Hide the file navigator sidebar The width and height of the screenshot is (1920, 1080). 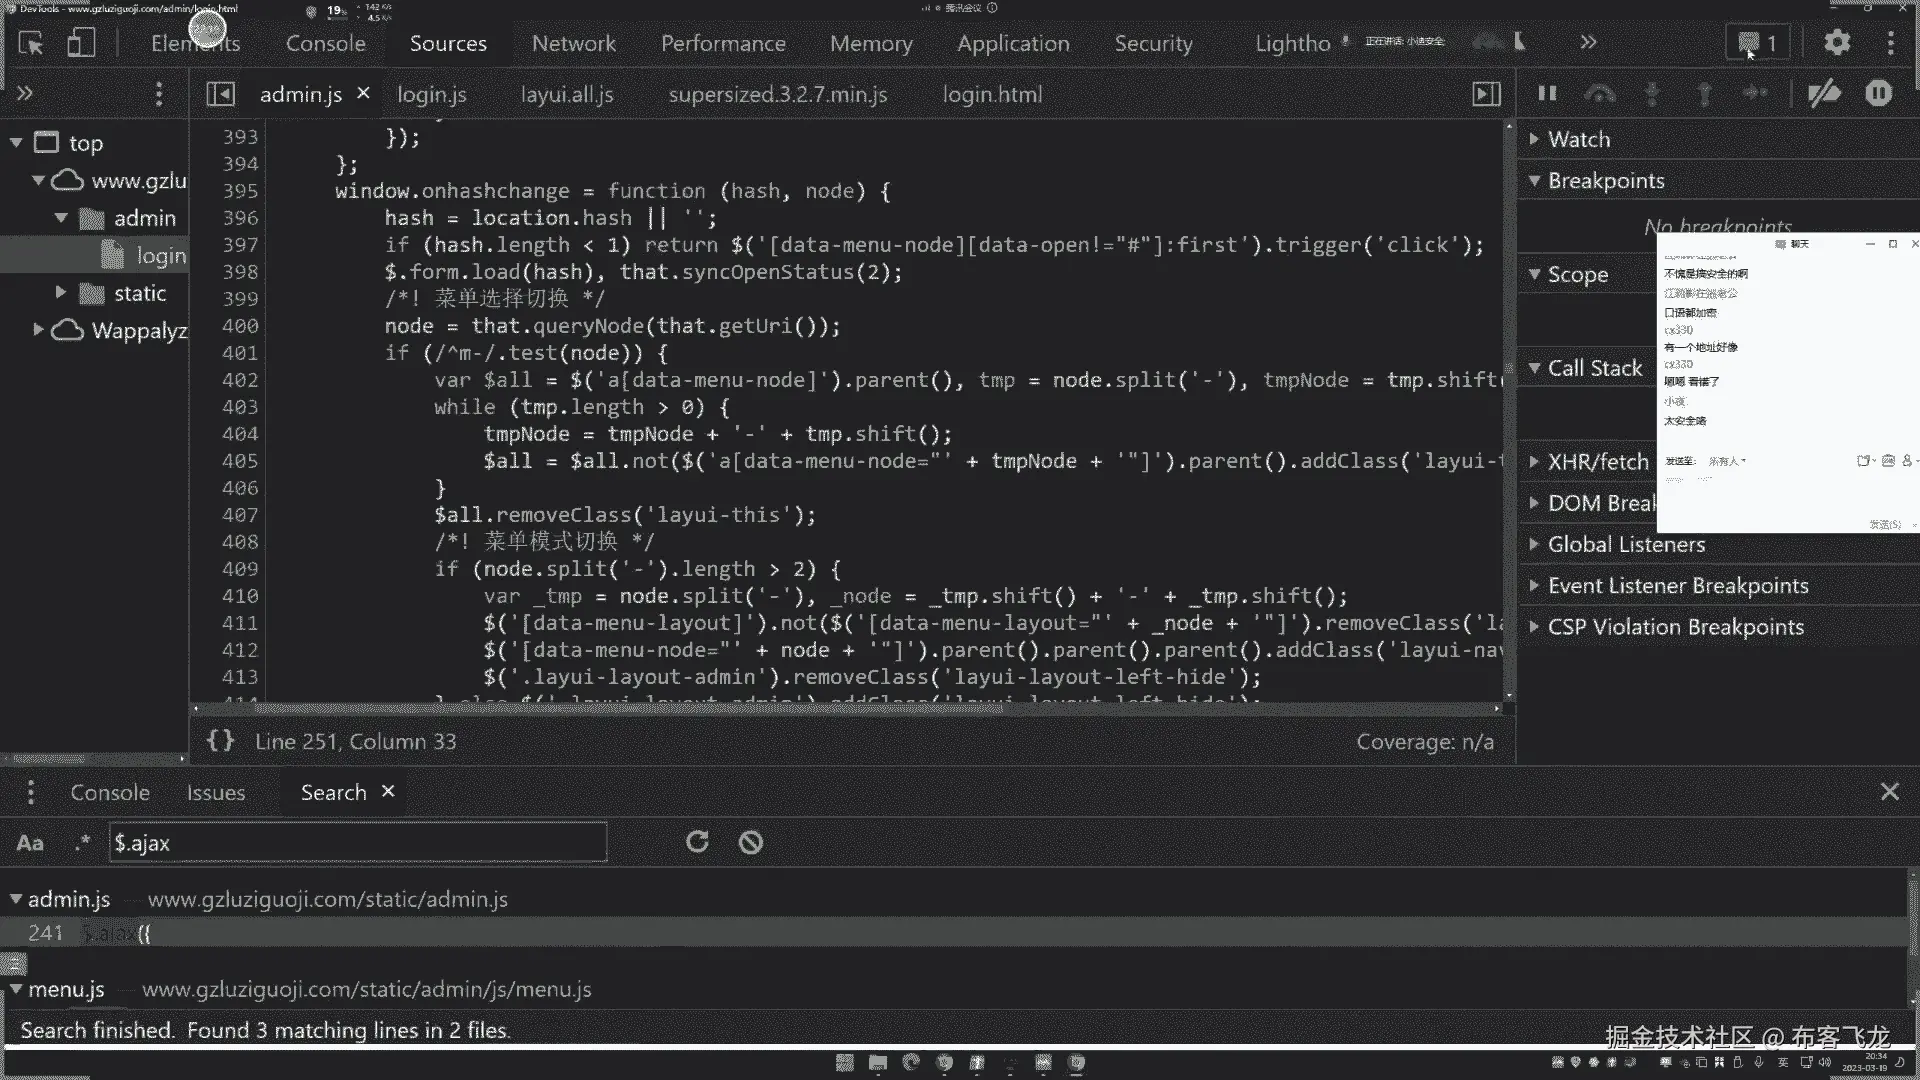pyautogui.click(x=220, y=94)
